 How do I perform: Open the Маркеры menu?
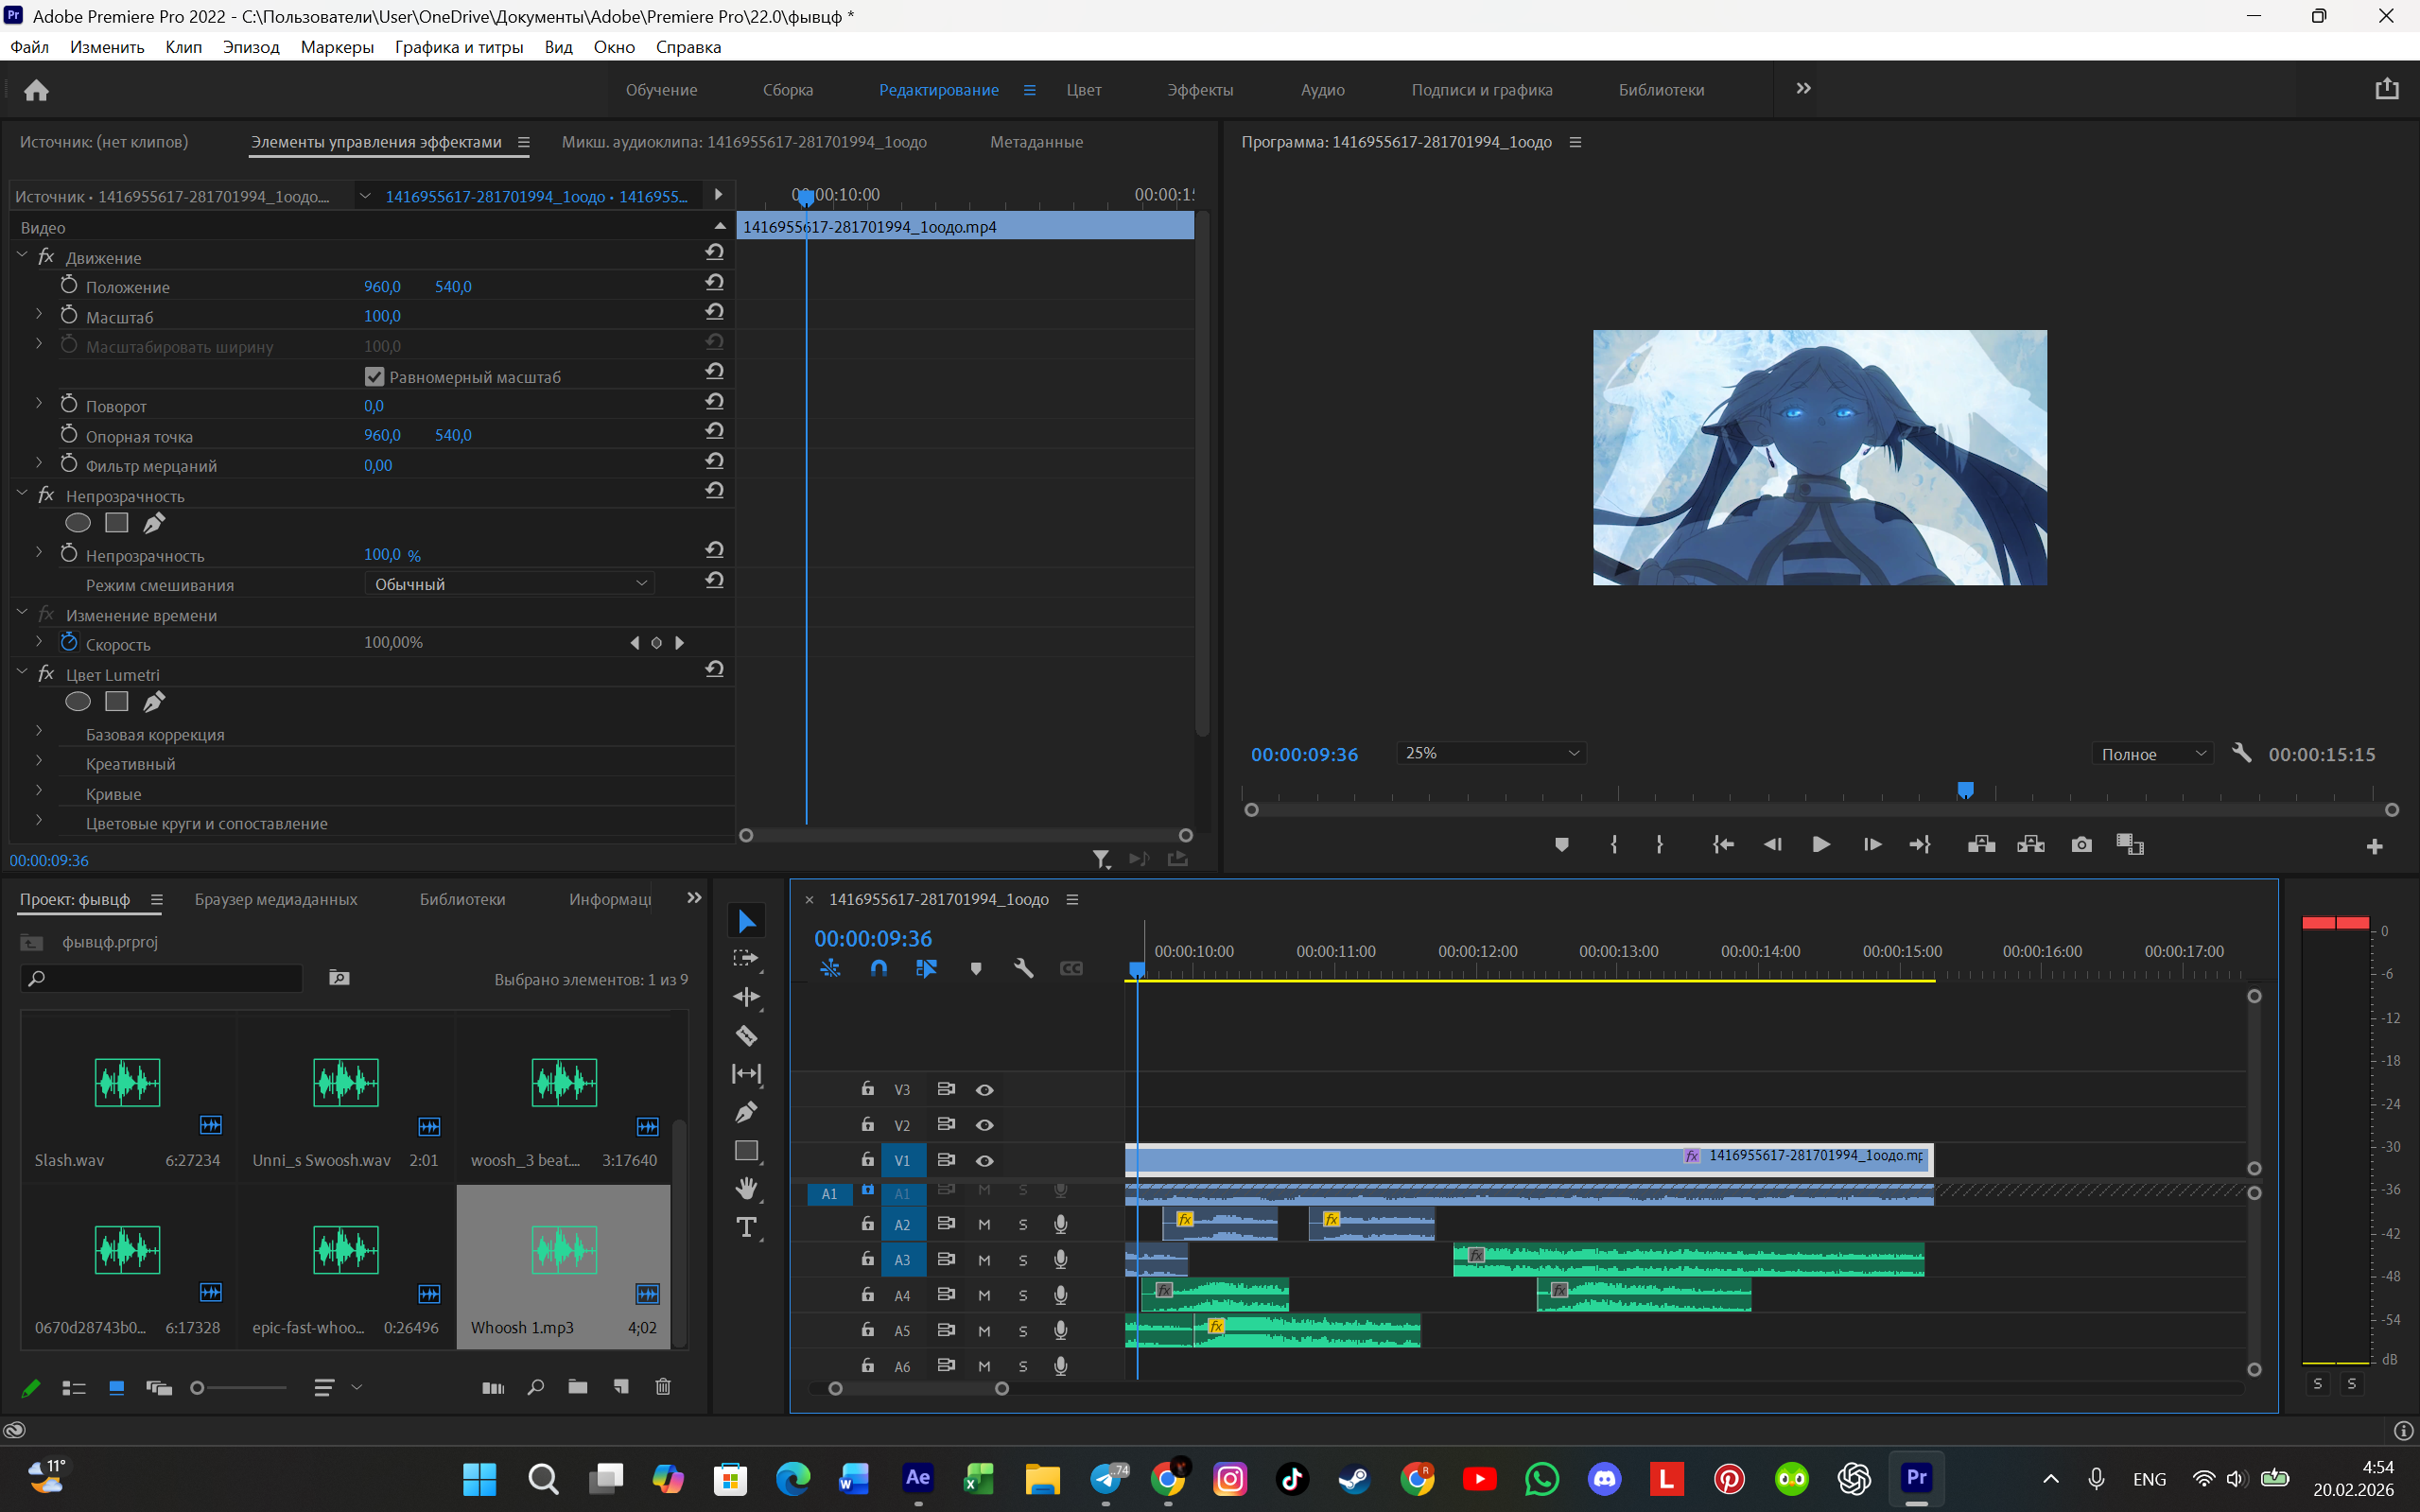click(337, 47)
